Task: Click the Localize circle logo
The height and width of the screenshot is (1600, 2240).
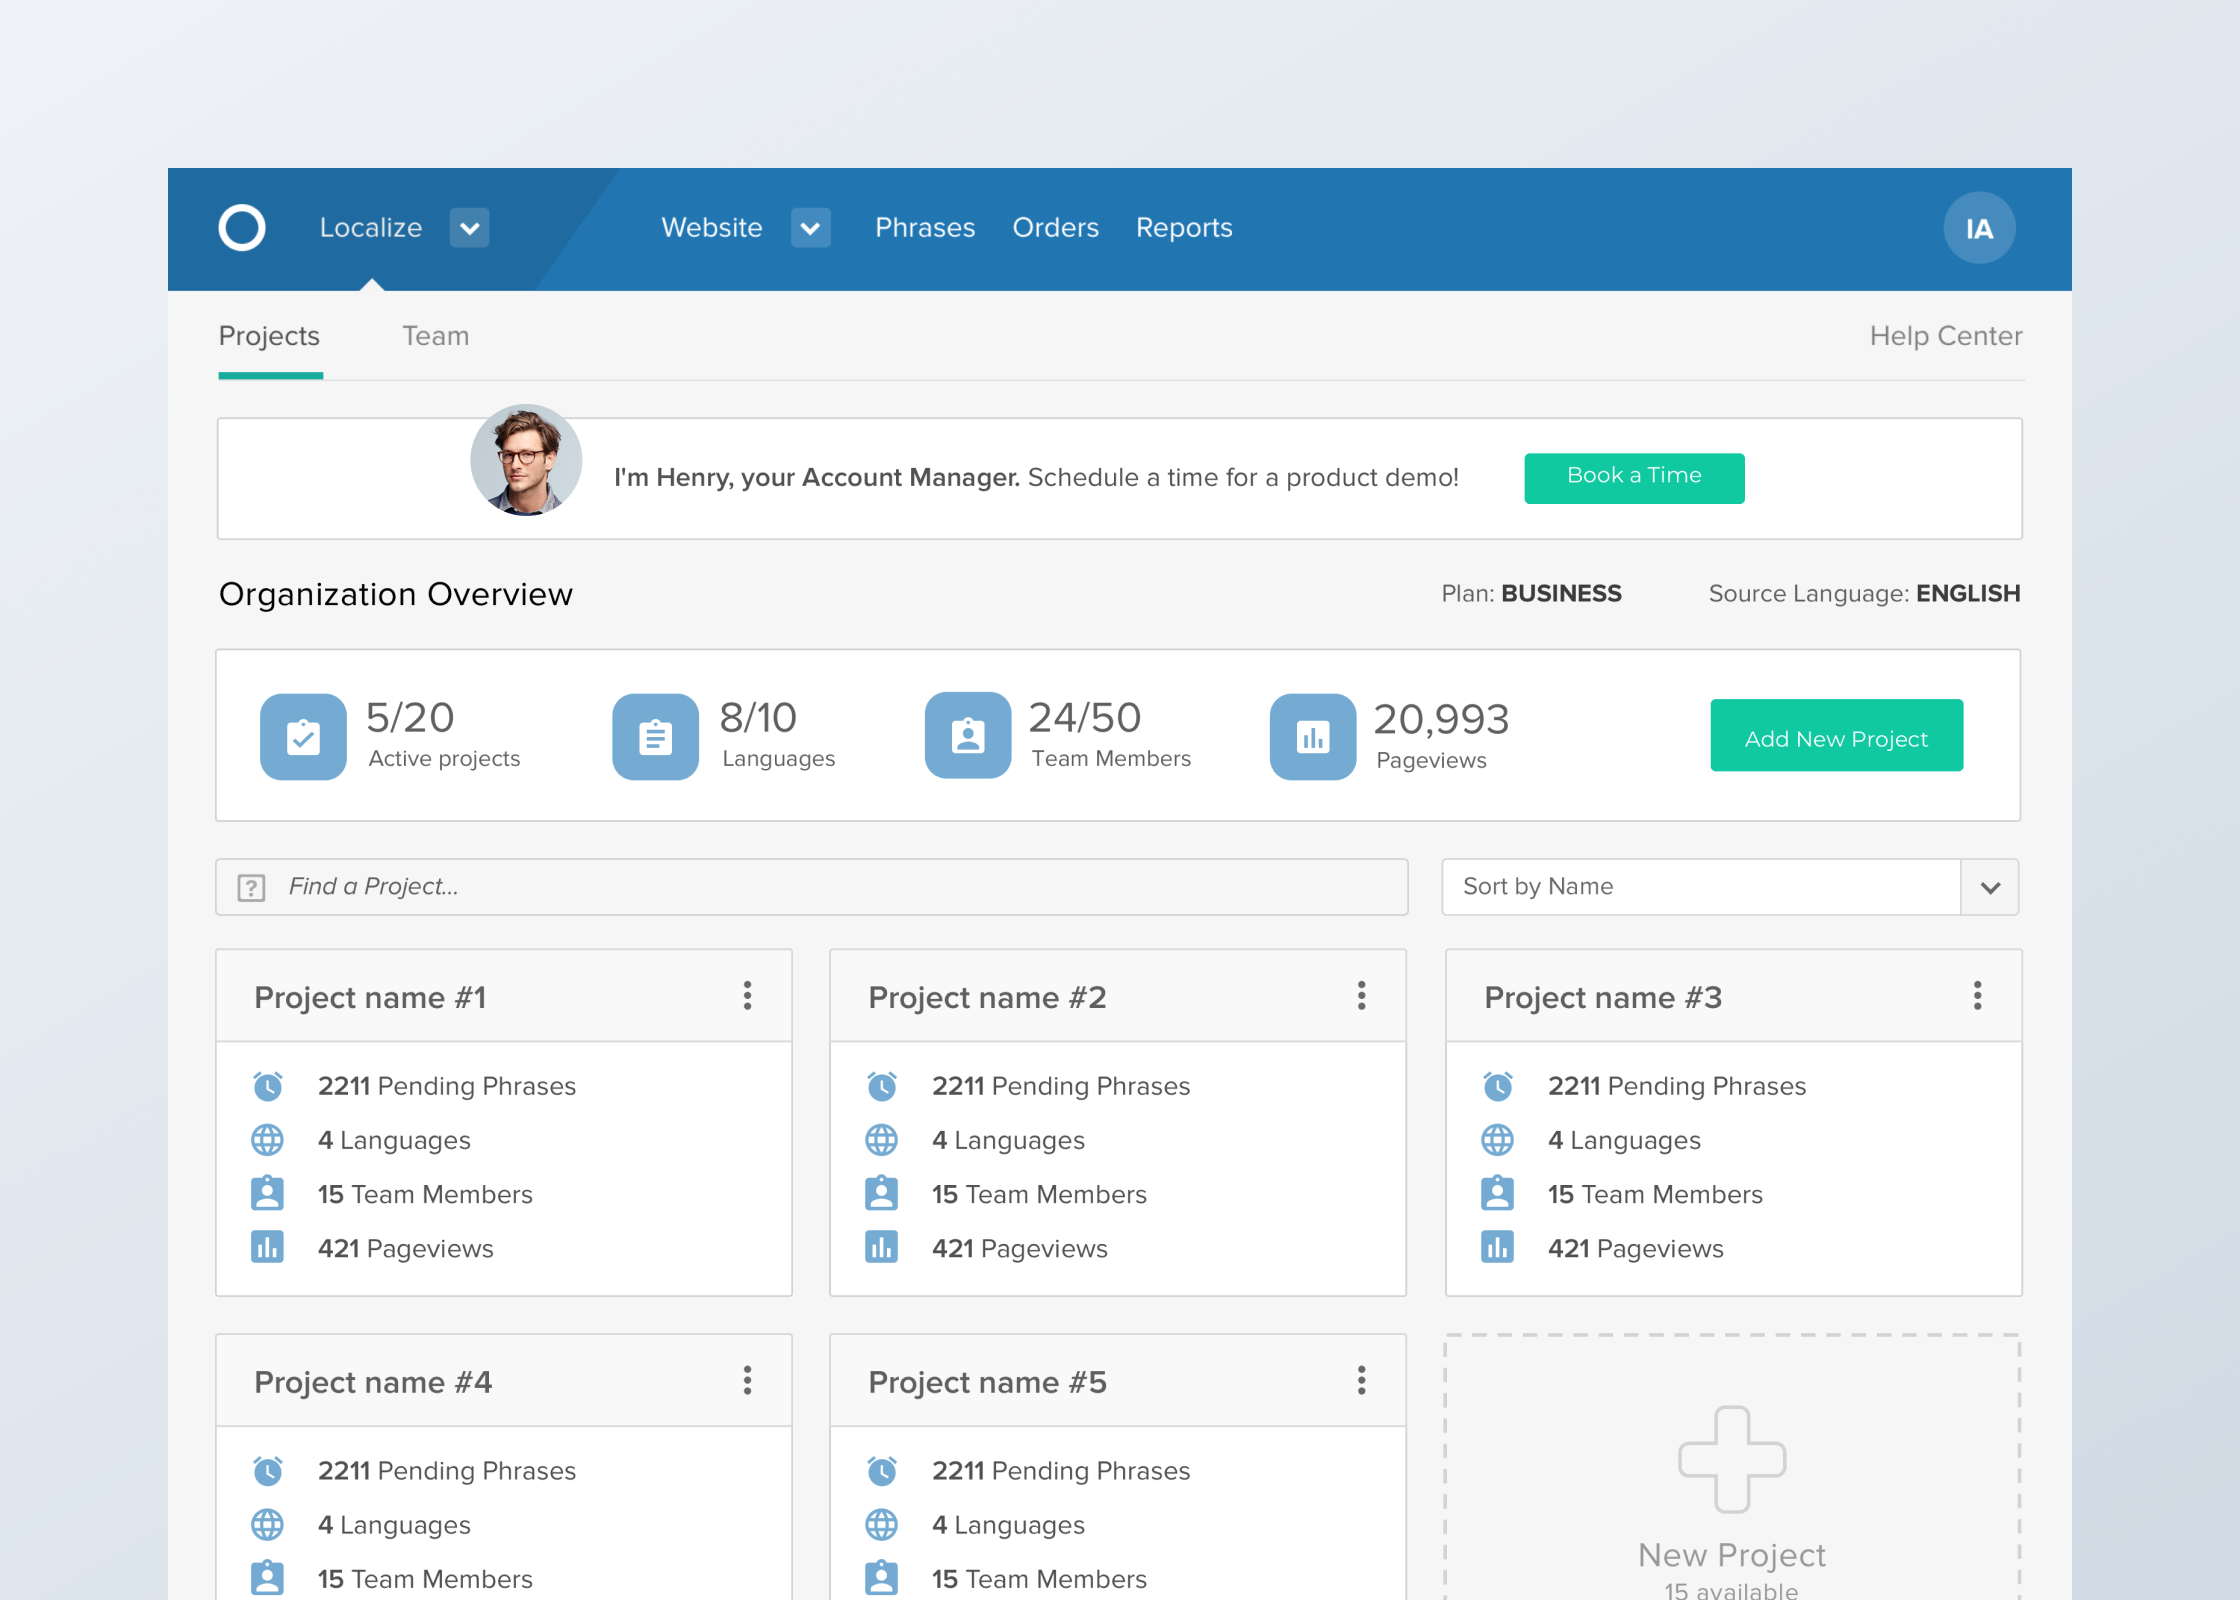Action: click(x=242, y=228)
